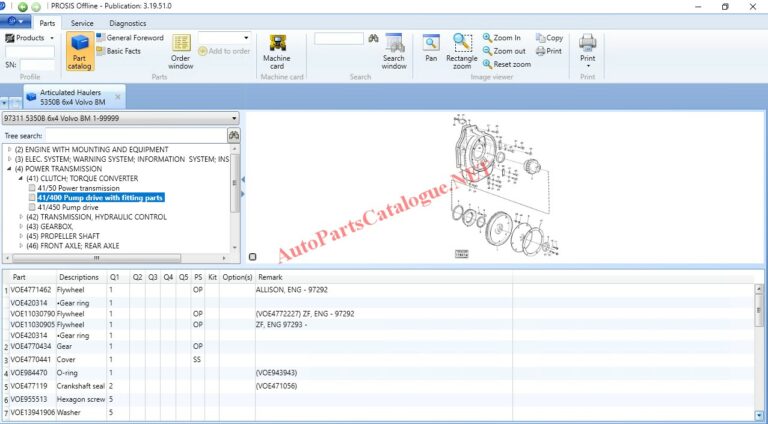
Task: Open the Order window
Action: 181,51
